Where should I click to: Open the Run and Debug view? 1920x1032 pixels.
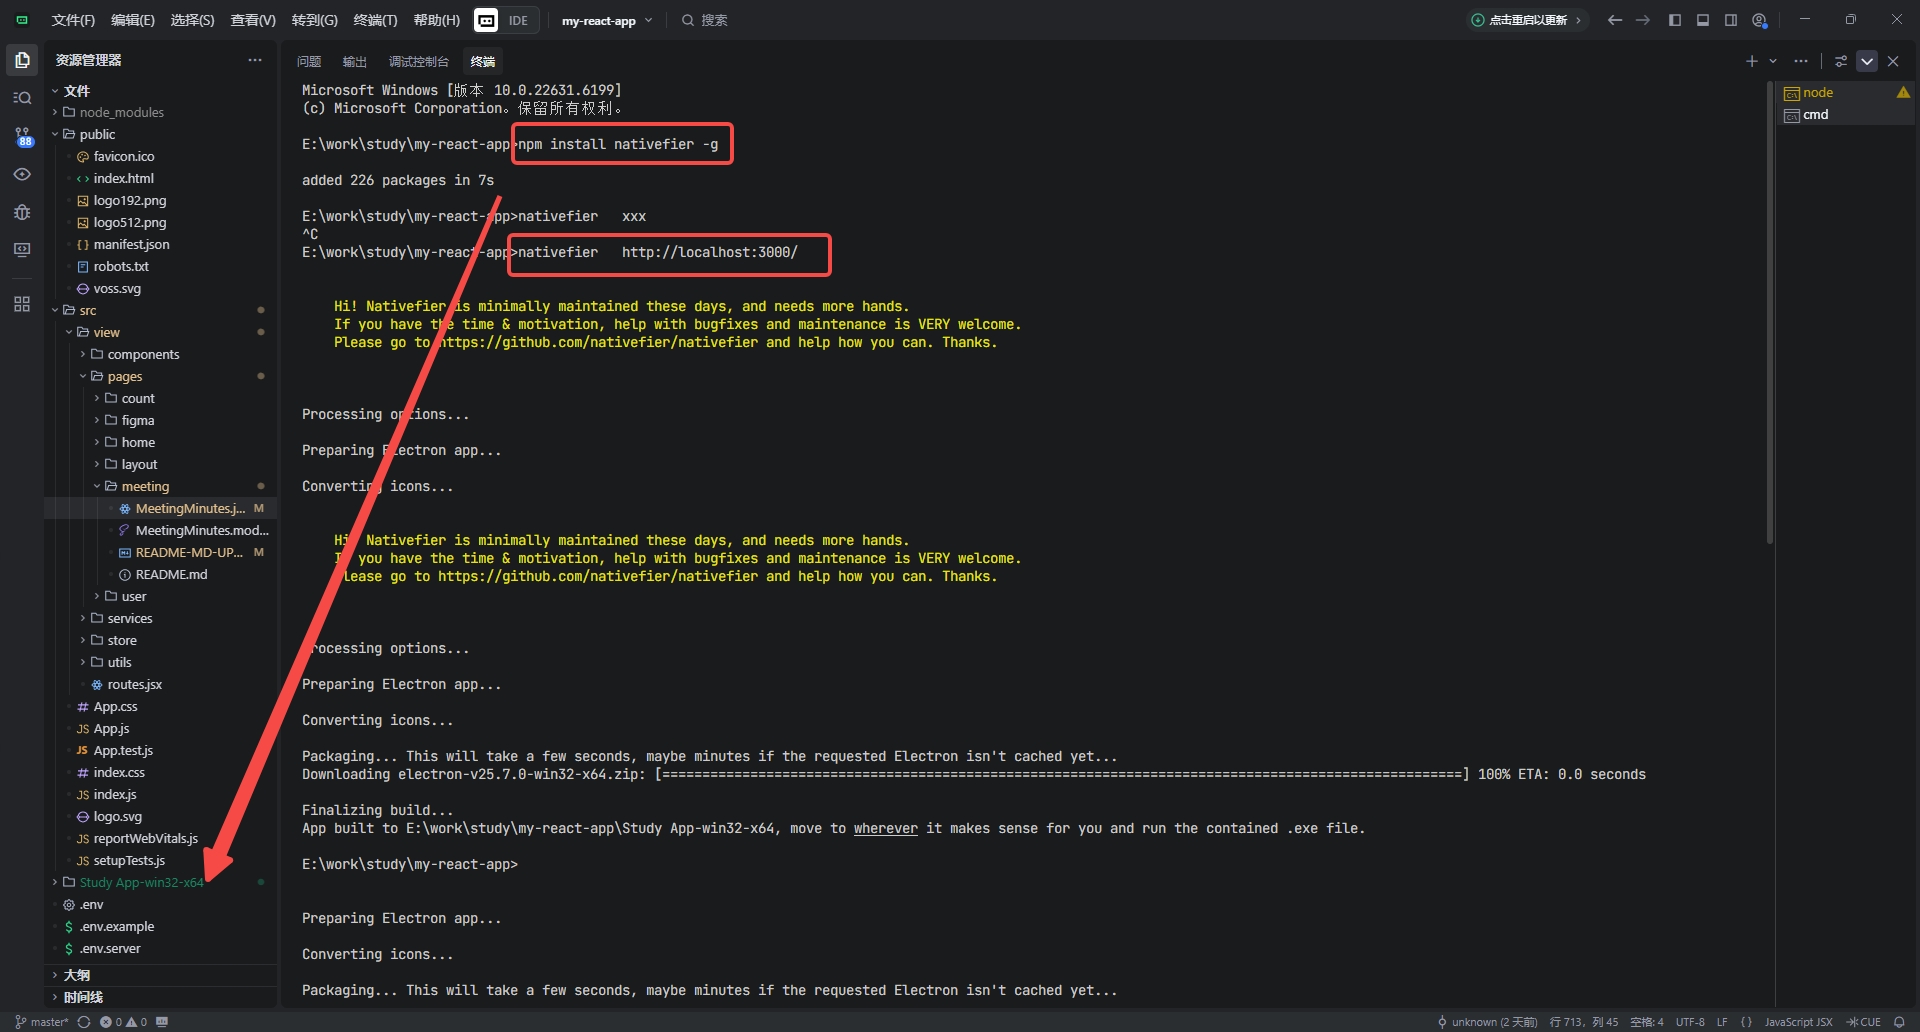pyautogui.click(x=22, y=212)
